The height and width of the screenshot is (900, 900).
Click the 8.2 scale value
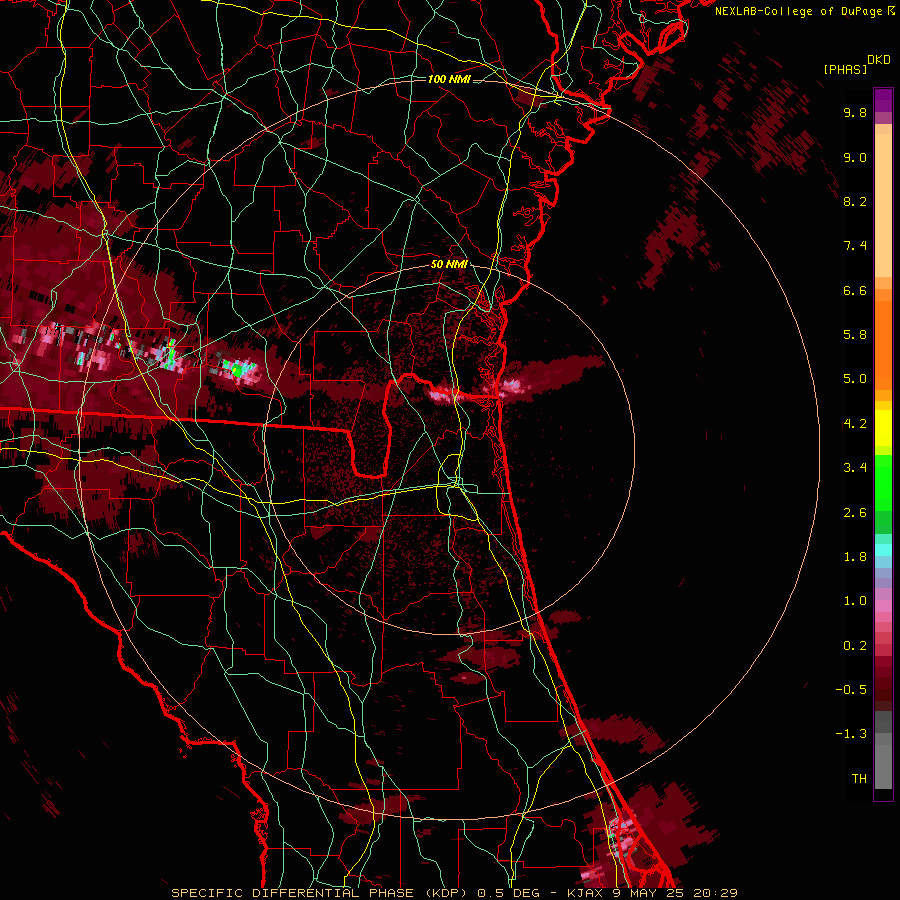coord(855,201)
